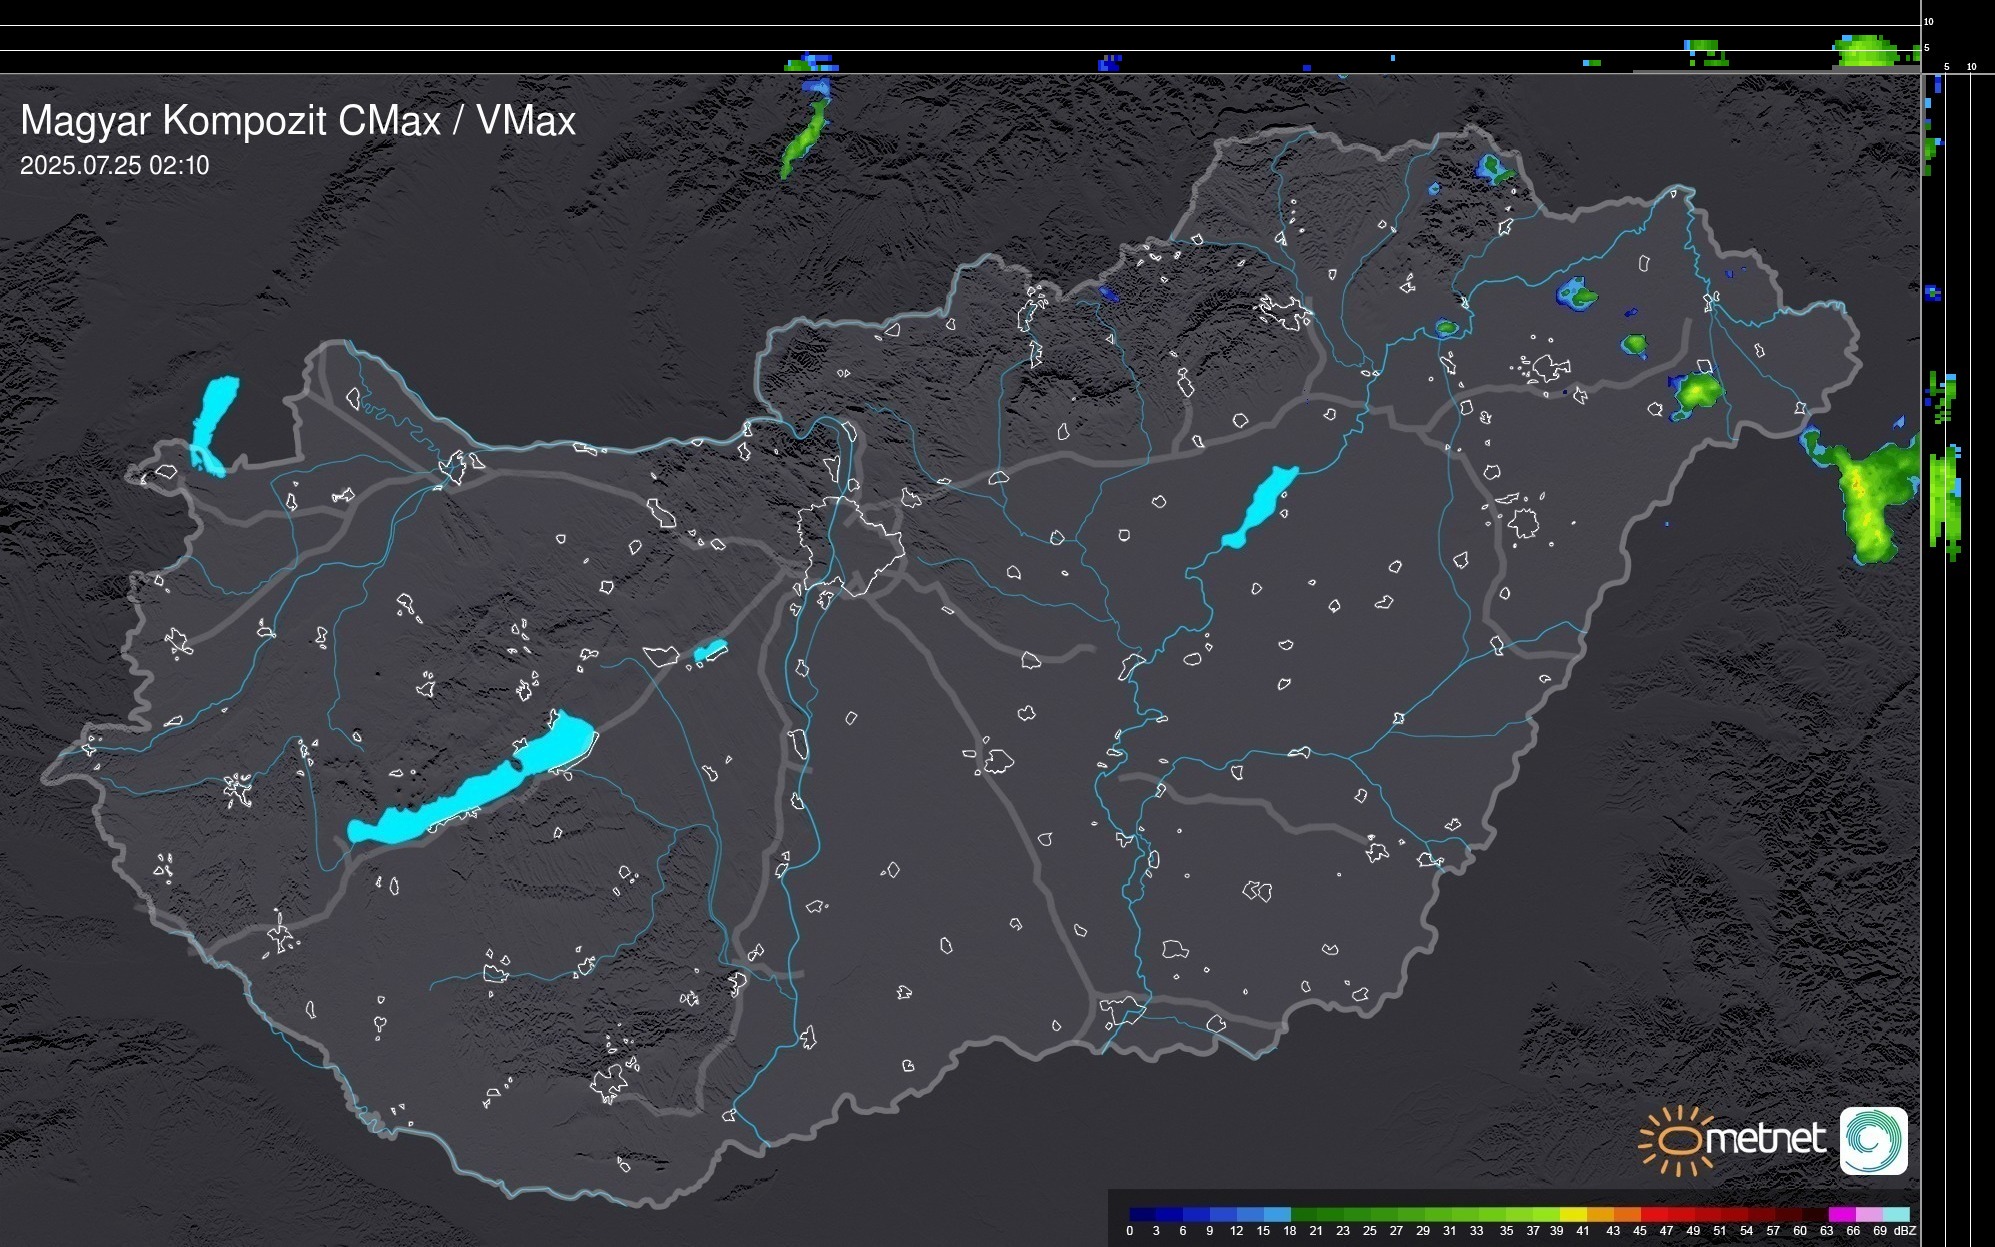Viewport: 1995px width, 1247px height.
Task: Click the dBZ unit label
Action: click(x=1904, y=1231)
